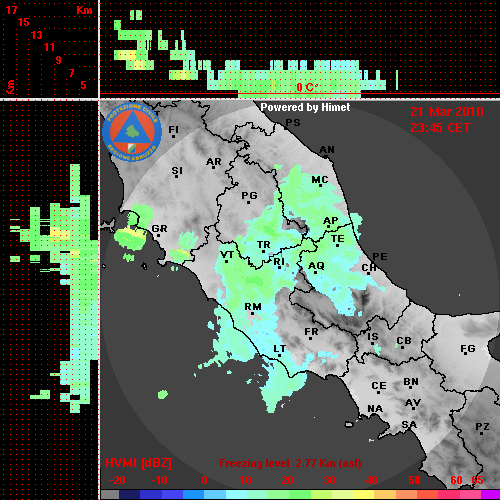Click the '11' km altitude scale label

[x=49, y=47]
